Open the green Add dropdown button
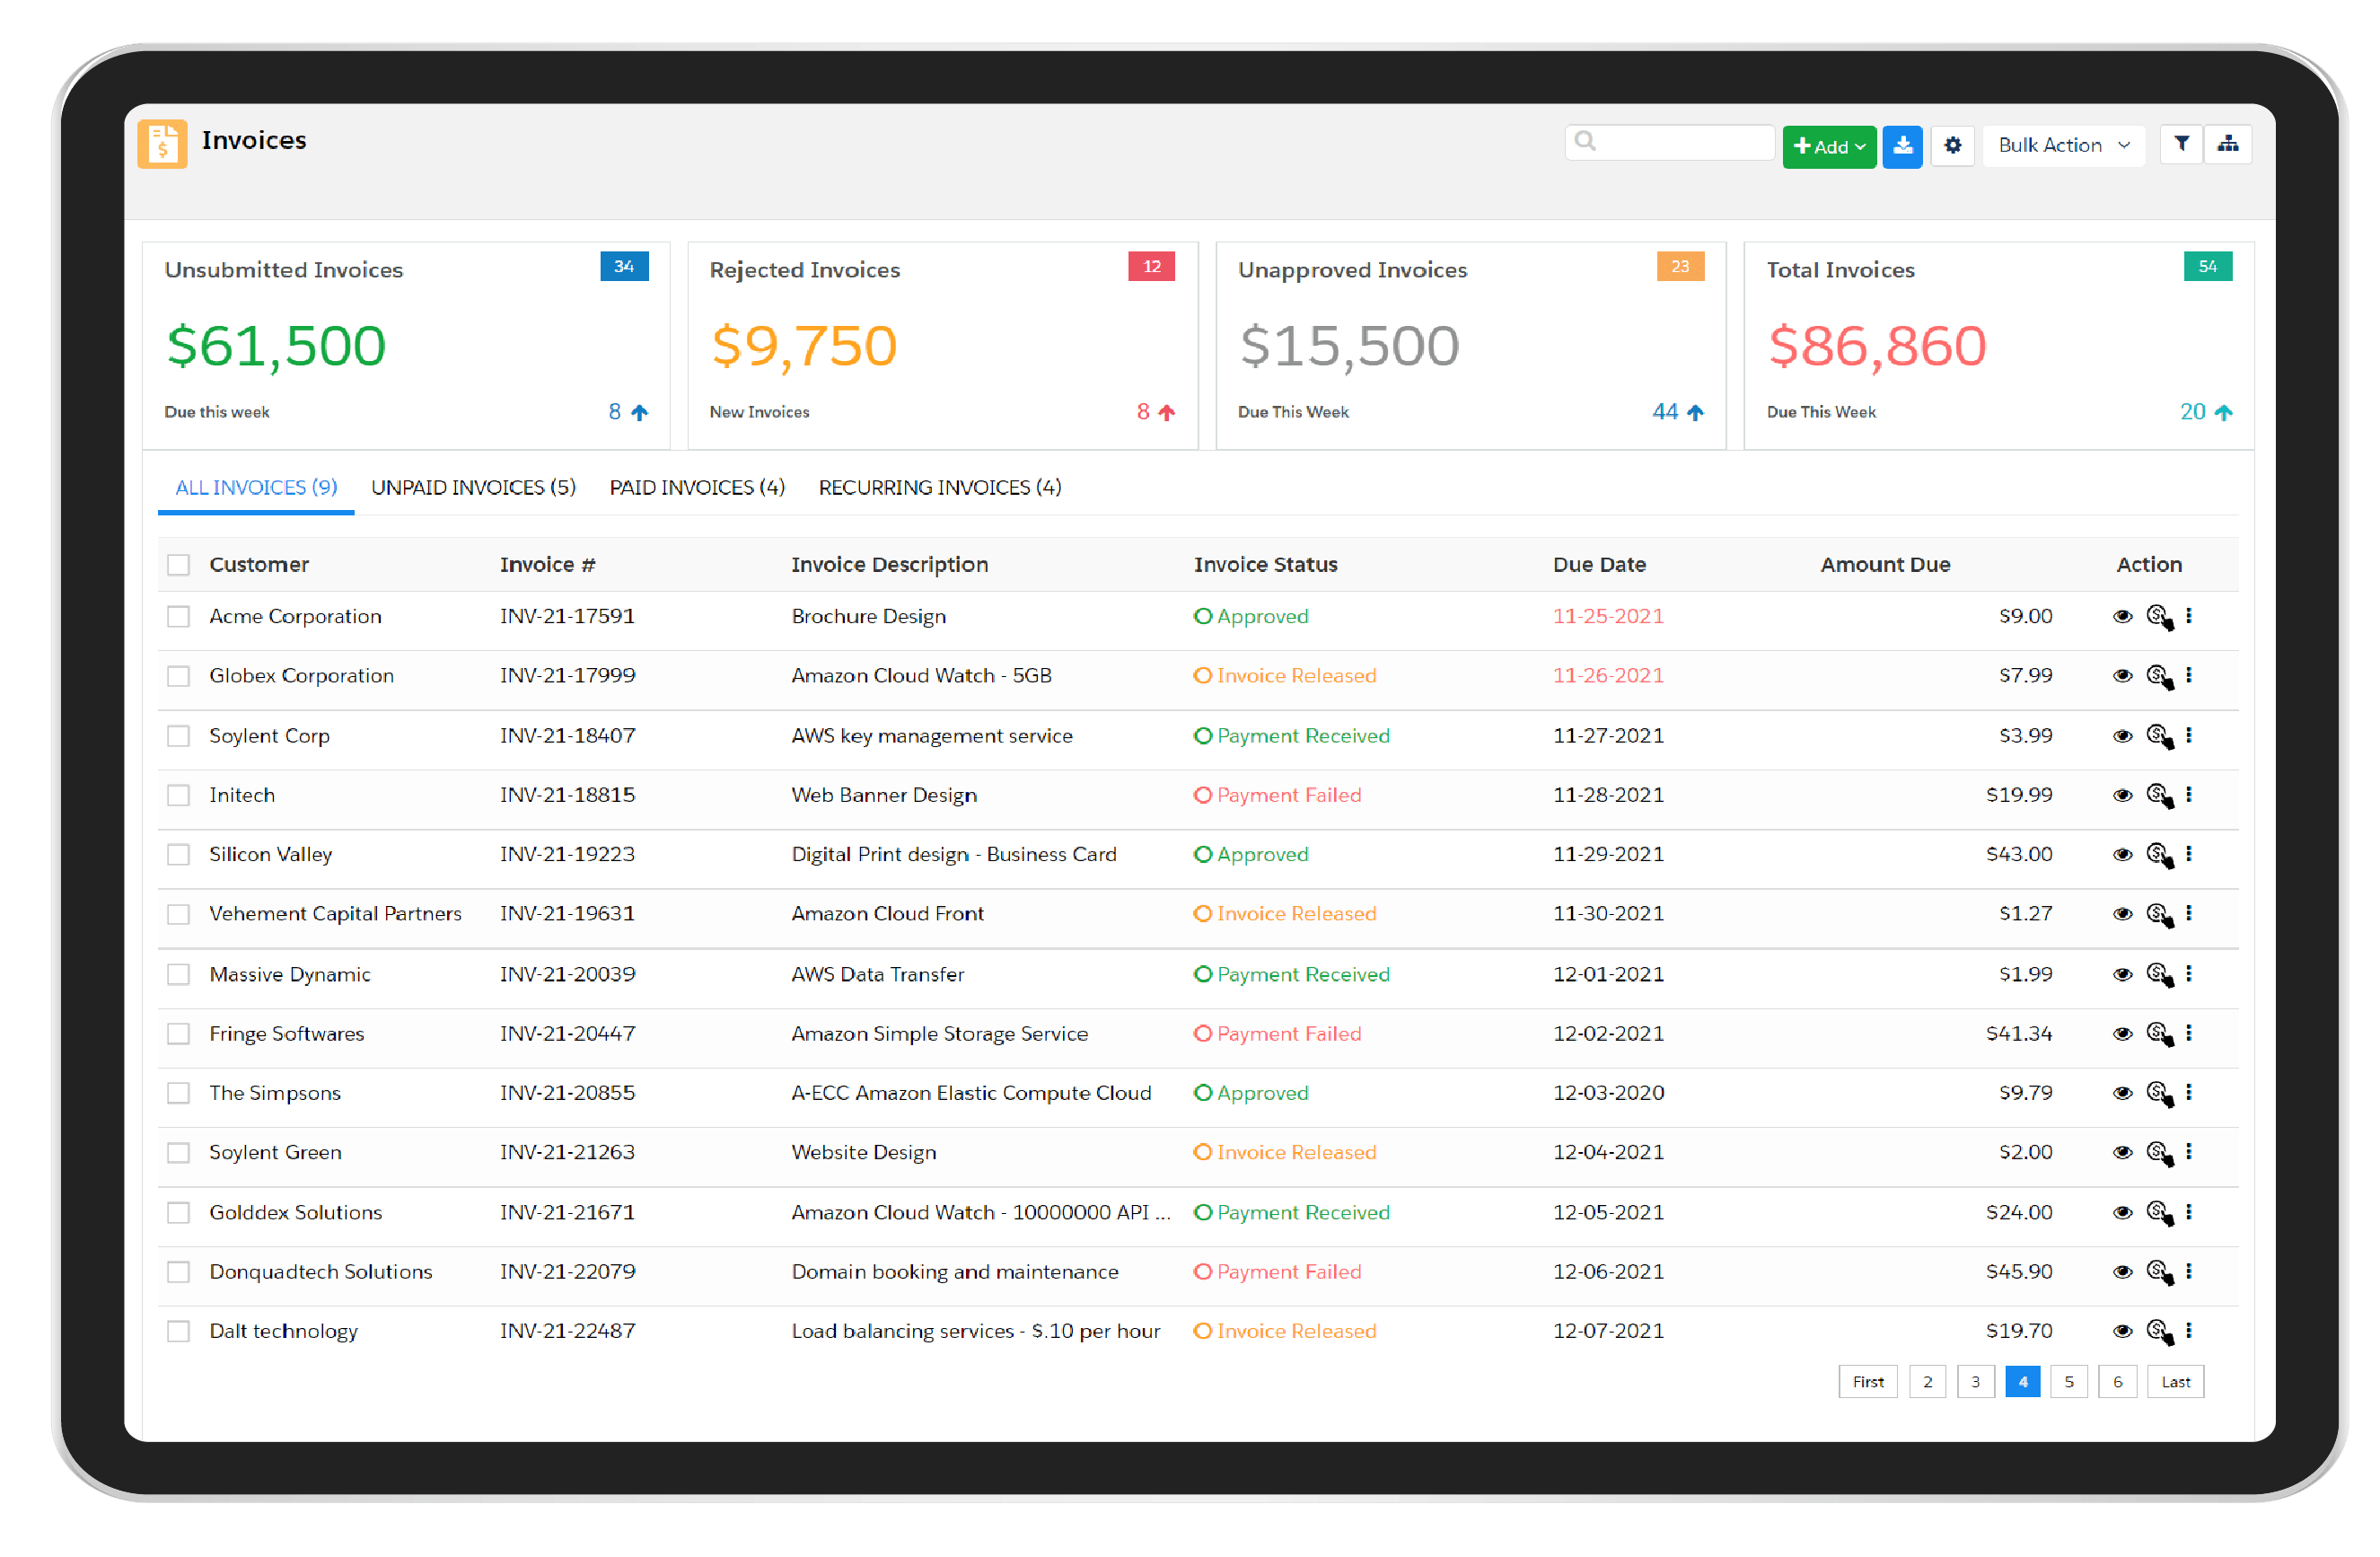The image size is (2380, 1557). (1828, 147)
